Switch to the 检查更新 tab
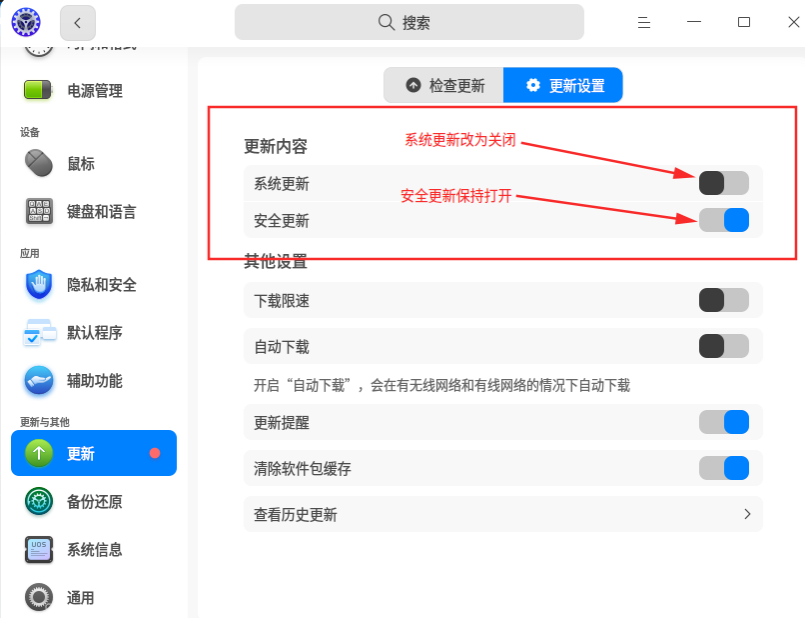Viewport: 805px width, 618px height. (x=444, y=85)
